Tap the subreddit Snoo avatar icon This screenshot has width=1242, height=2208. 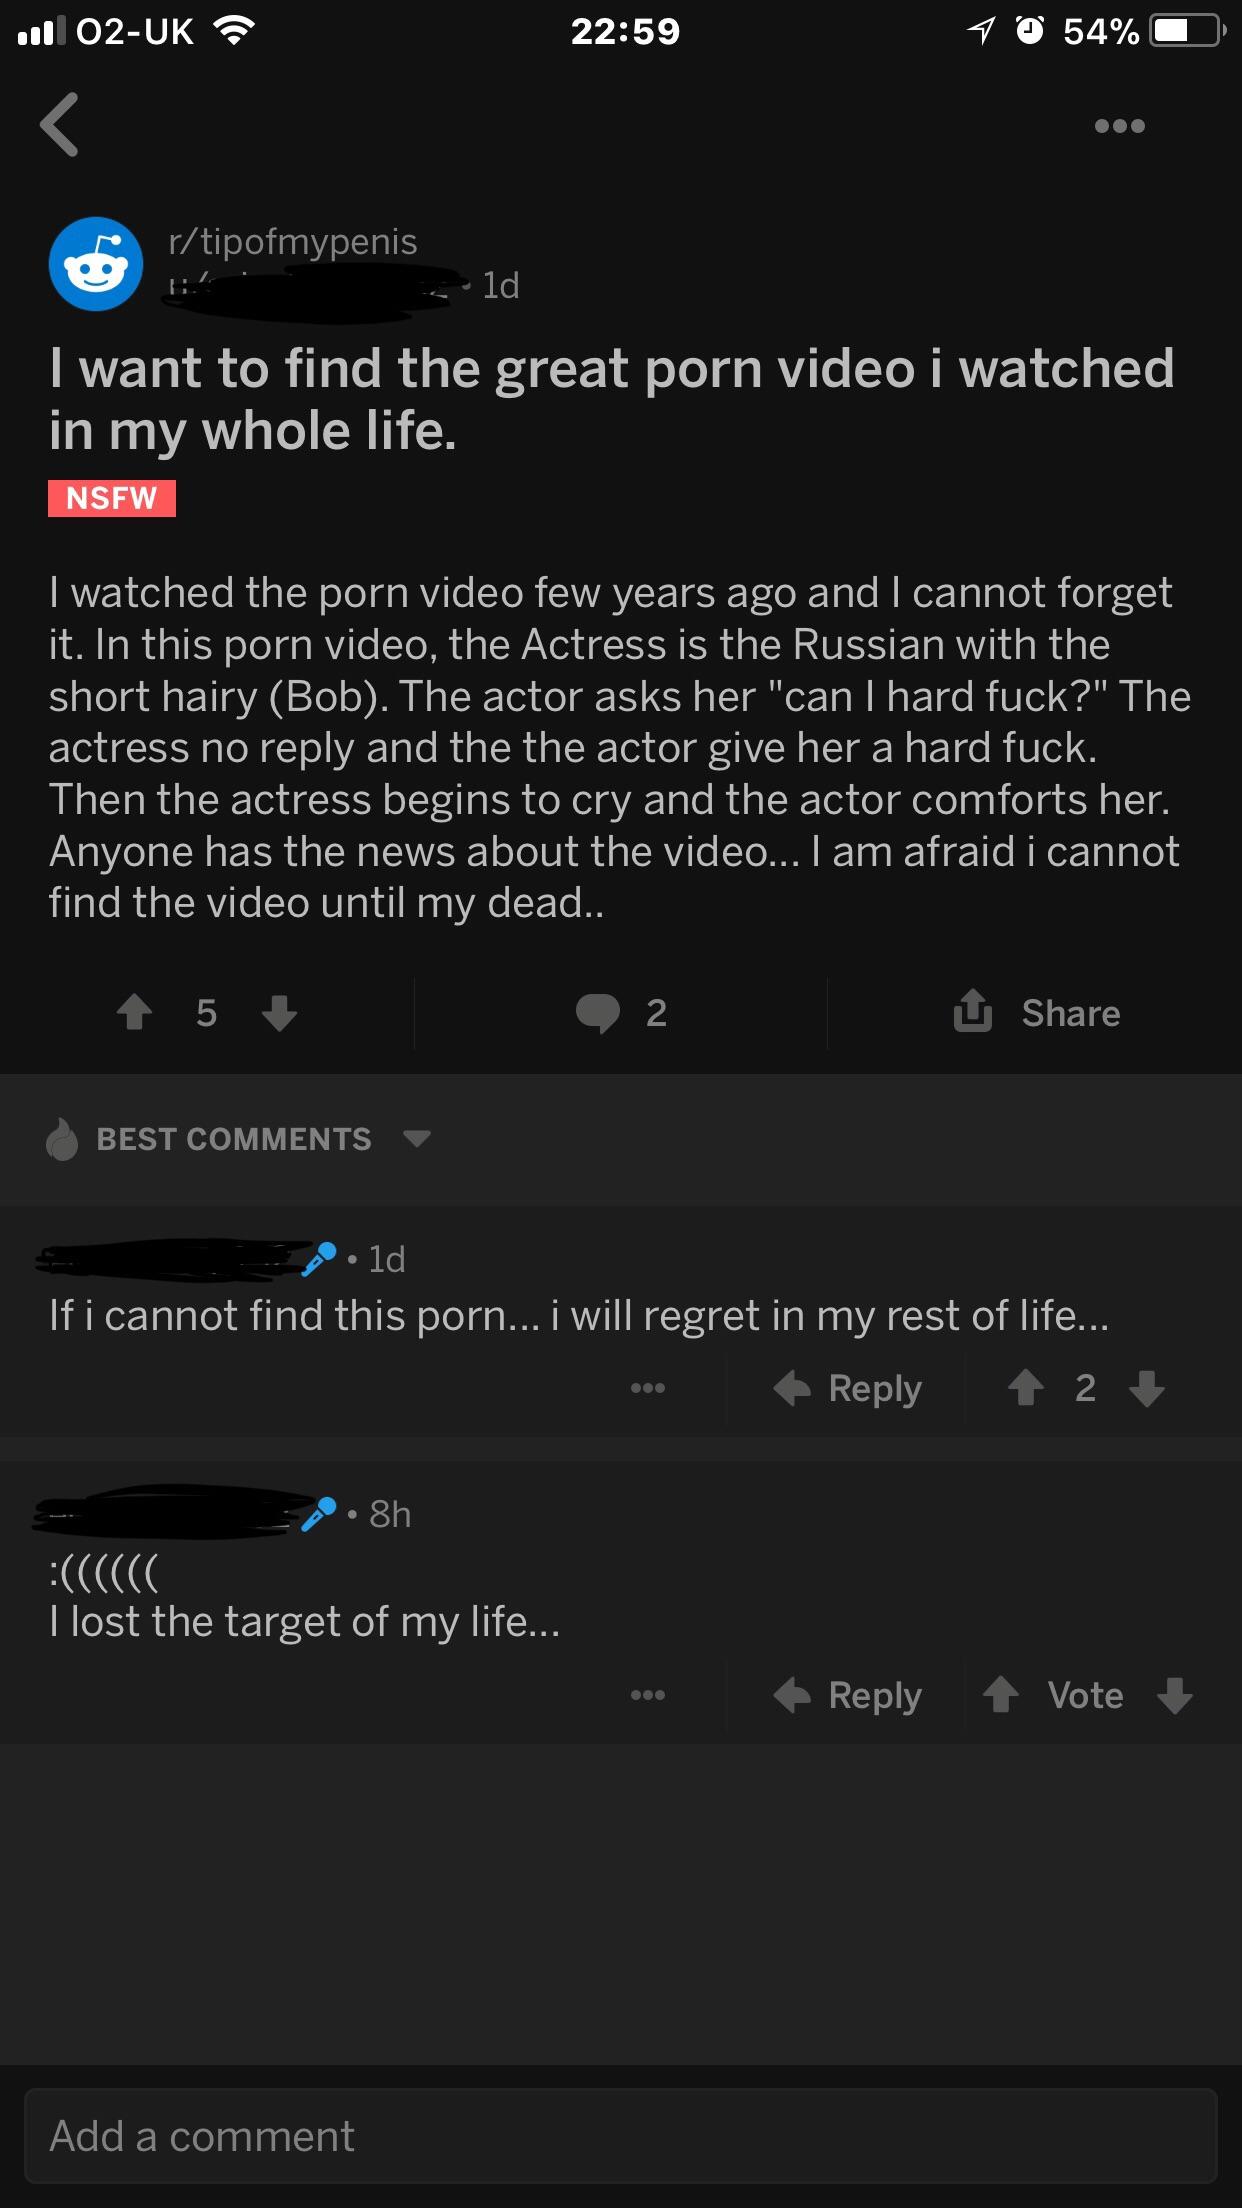click(x=96, y=264)
